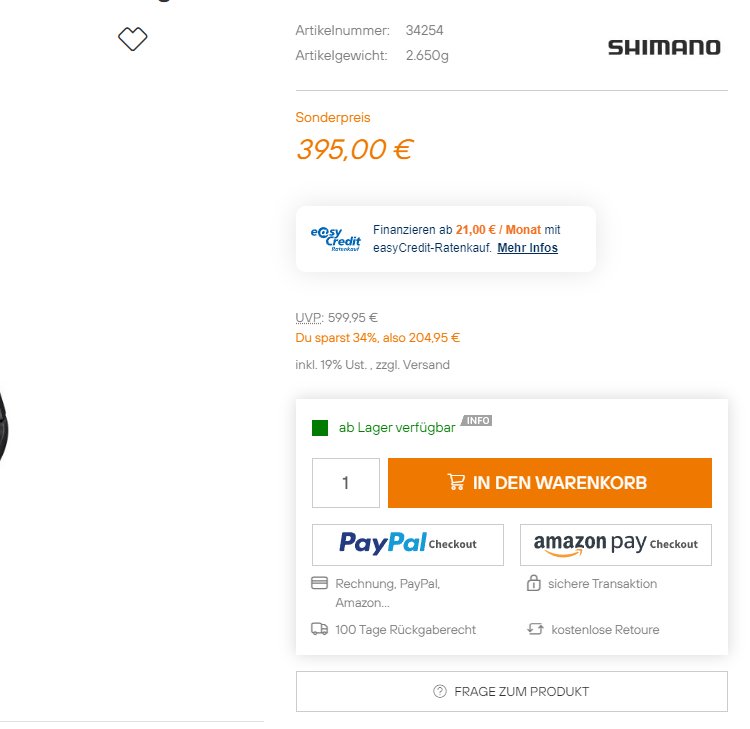The height and width of the screenshot is (729, 750).
Task: Open the Mehr Infos financing link
Action: pyautogui.click(x=527, y=248)
